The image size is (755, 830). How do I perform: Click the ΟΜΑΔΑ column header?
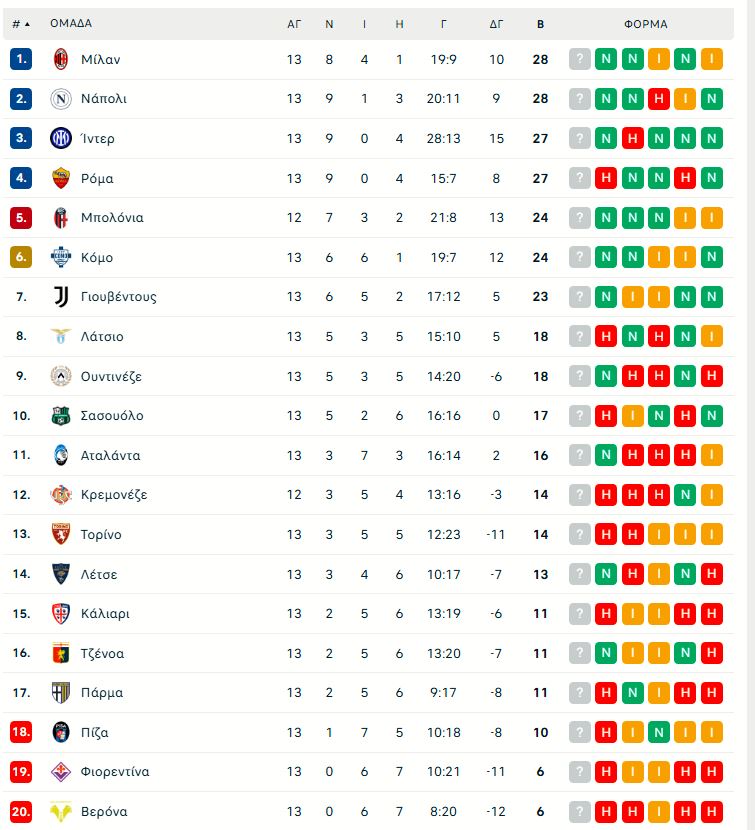pyautogui.click(x=70, y=24)
